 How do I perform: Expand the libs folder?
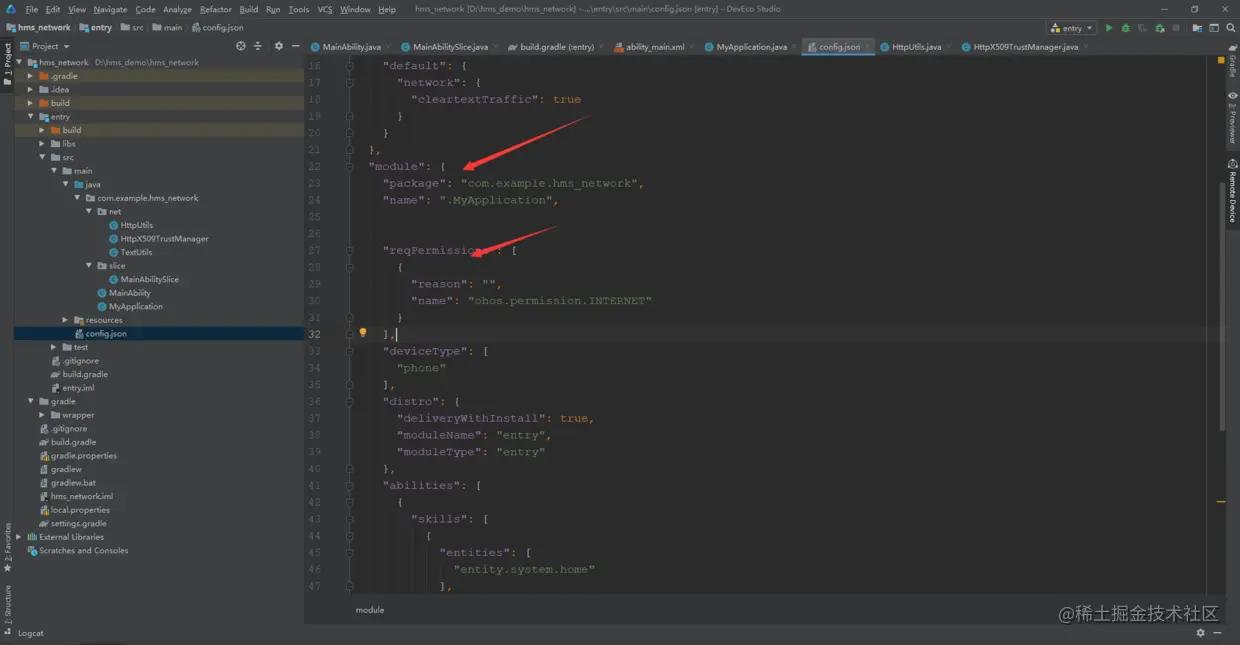pyautogui.click(x=43, y=144)
